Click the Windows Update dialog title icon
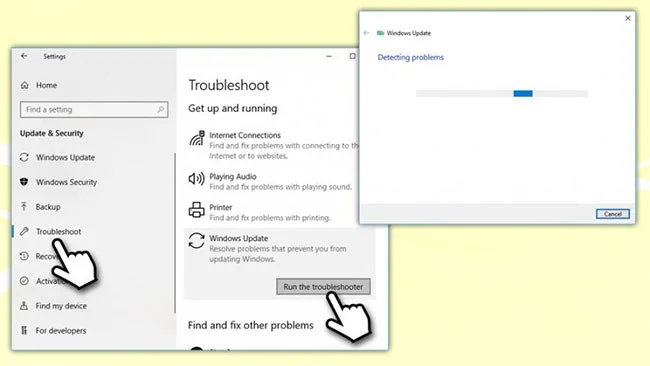Image resolution: width=650 pixels, height=366 pixels. click(x=380, y=33)
